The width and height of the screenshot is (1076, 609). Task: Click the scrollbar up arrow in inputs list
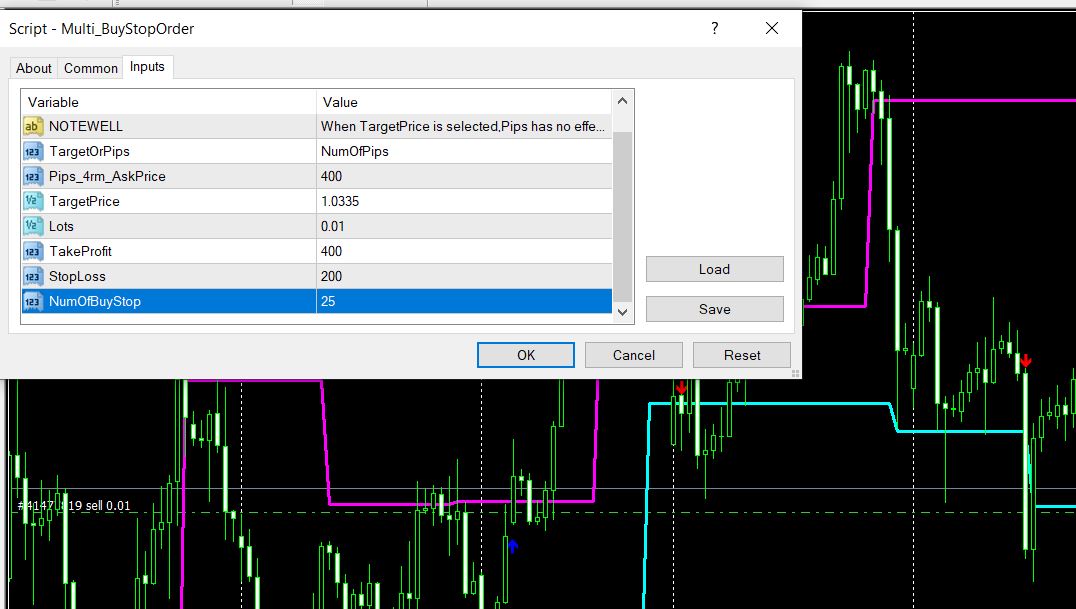pos(621,102)
